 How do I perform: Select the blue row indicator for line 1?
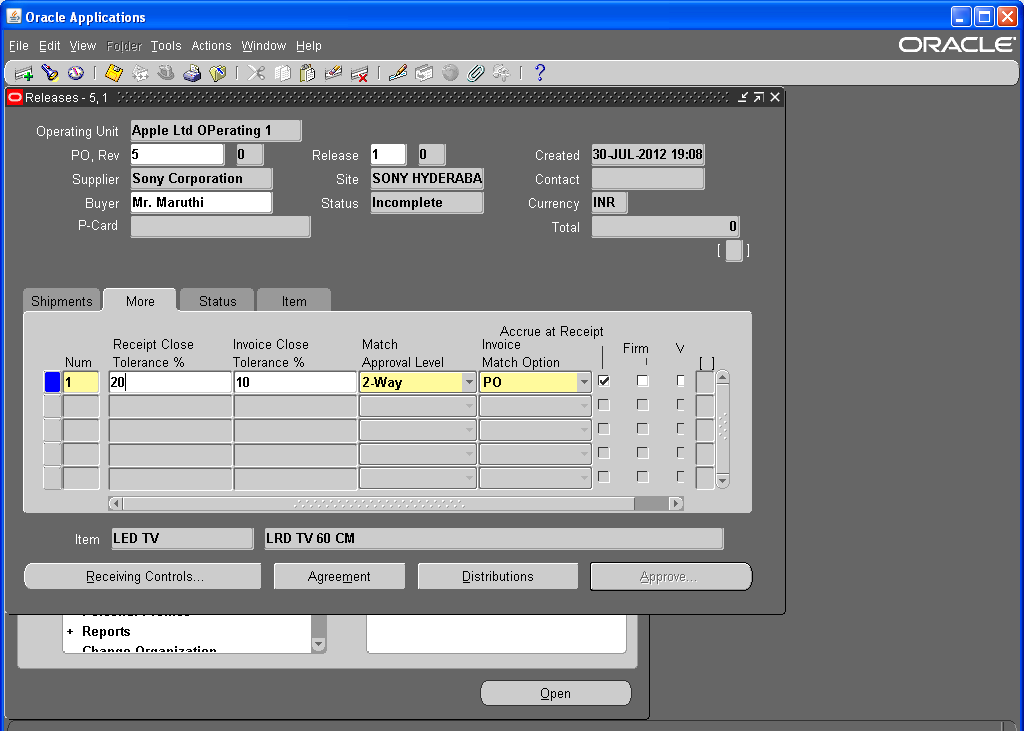coord(52,382)
